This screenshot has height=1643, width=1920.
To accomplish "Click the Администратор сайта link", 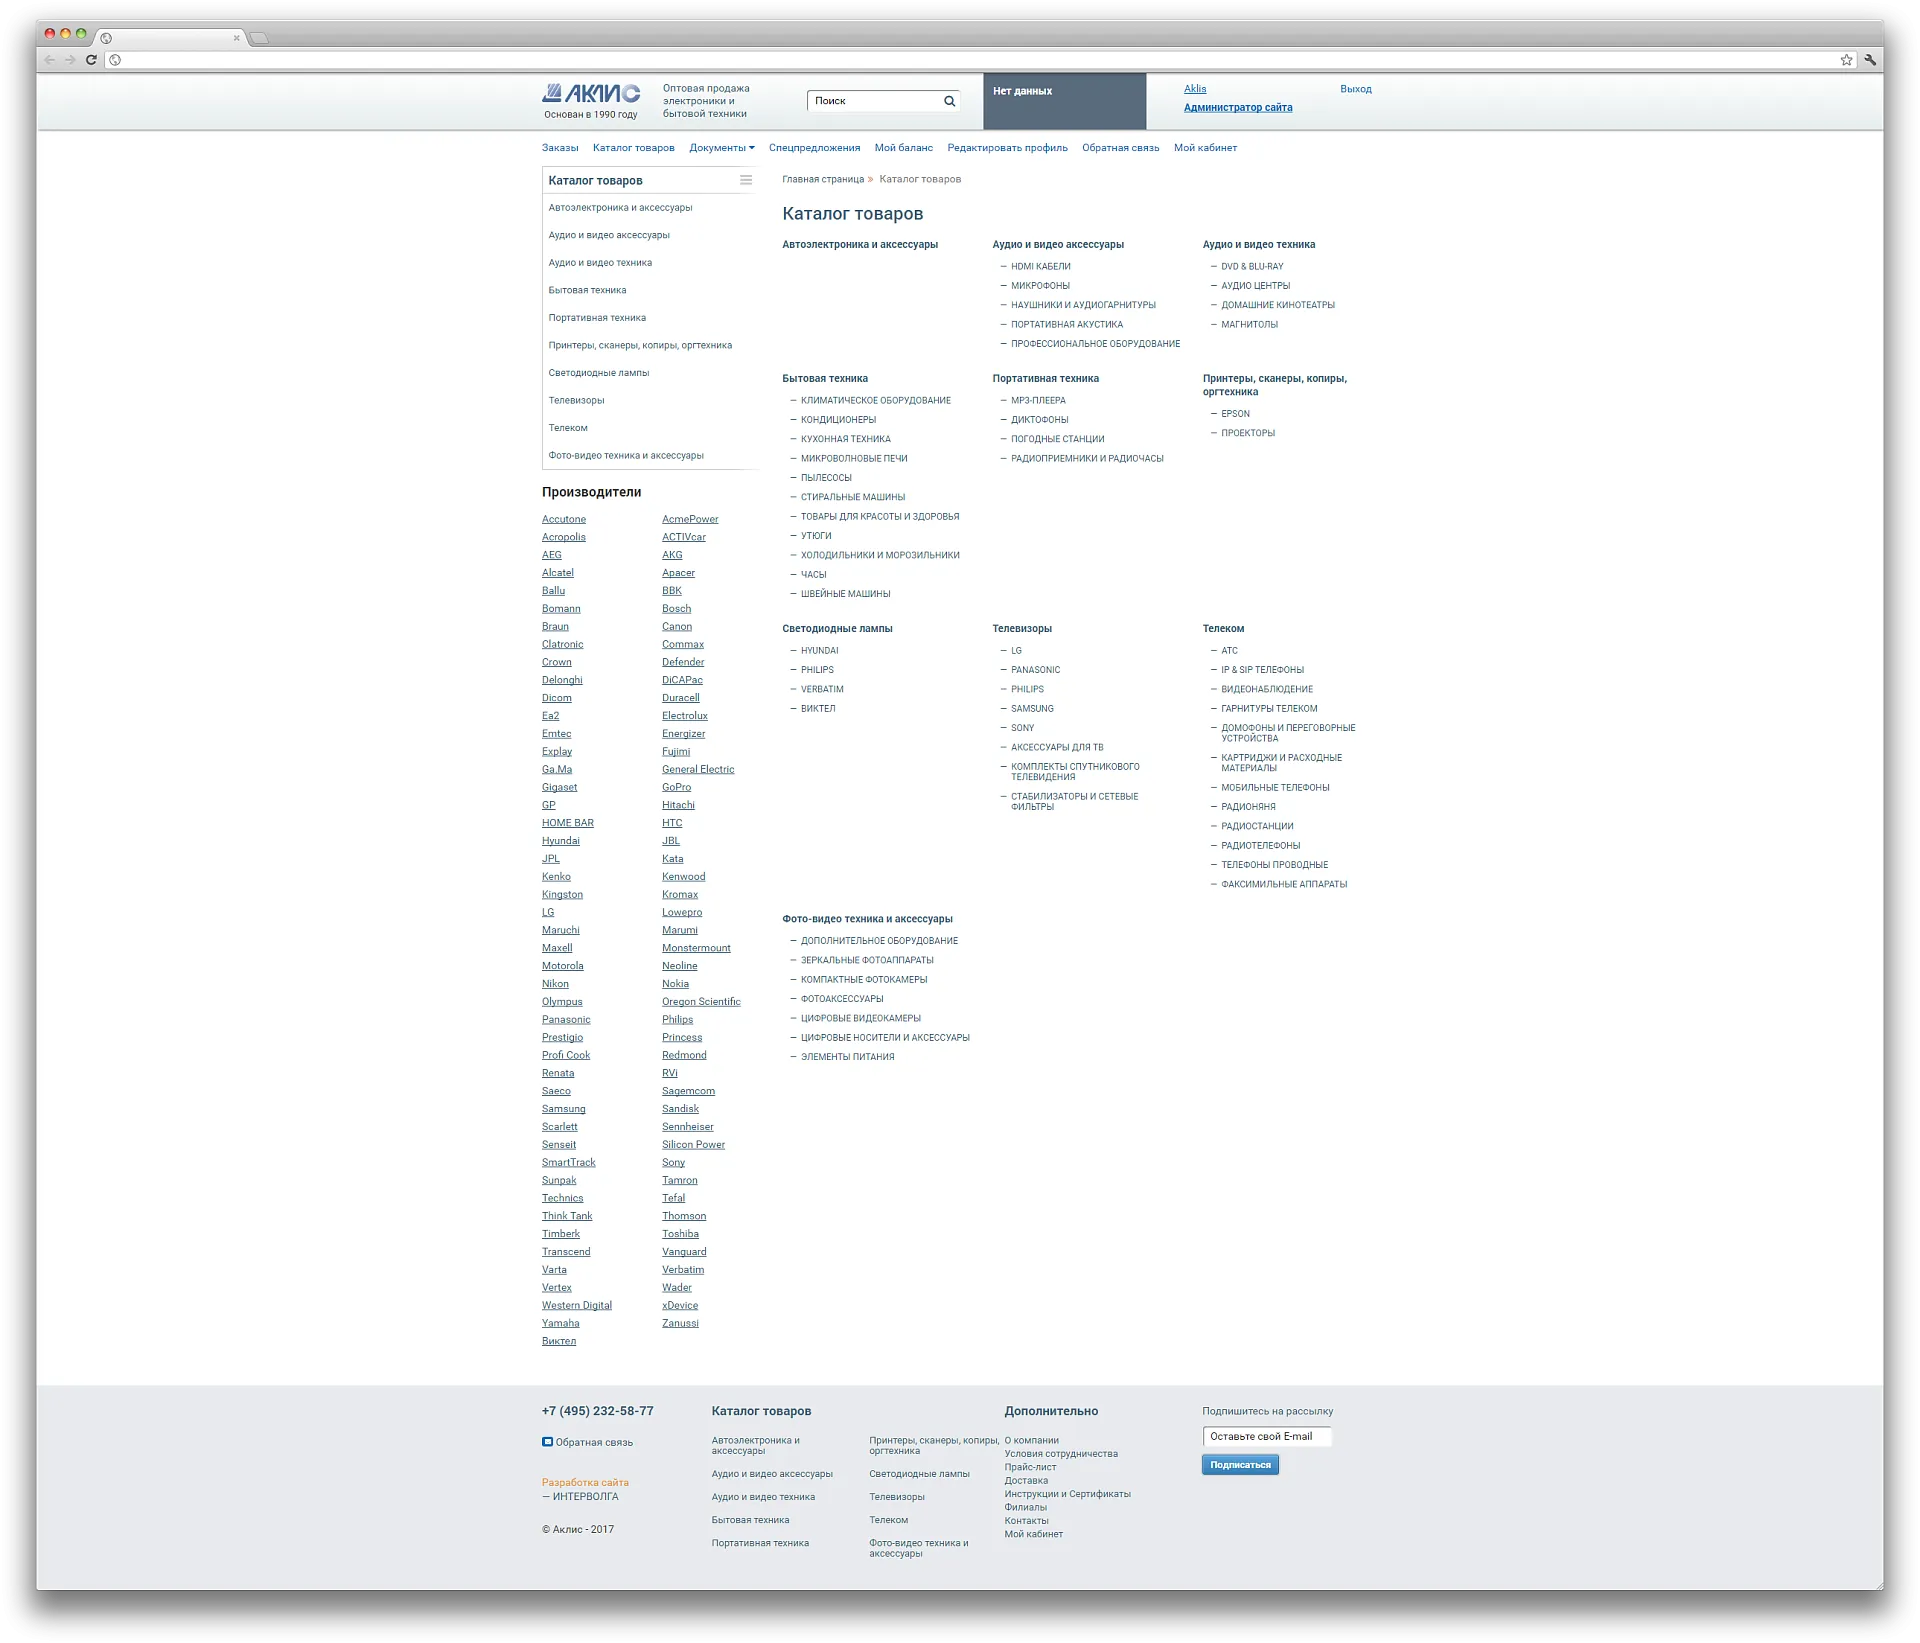I will pos(1237,108).
